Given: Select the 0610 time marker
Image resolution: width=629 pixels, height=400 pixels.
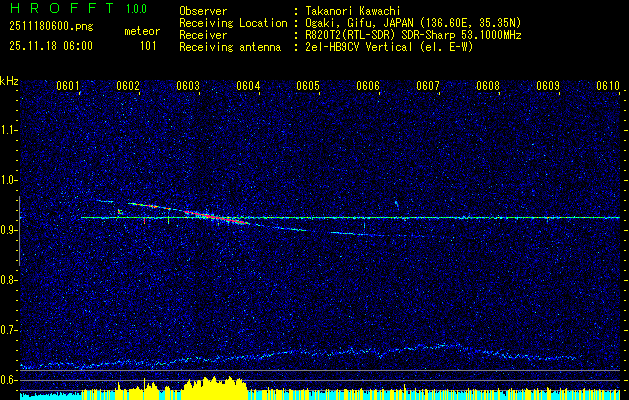Looking at the screenshot, I should [607, 86].
